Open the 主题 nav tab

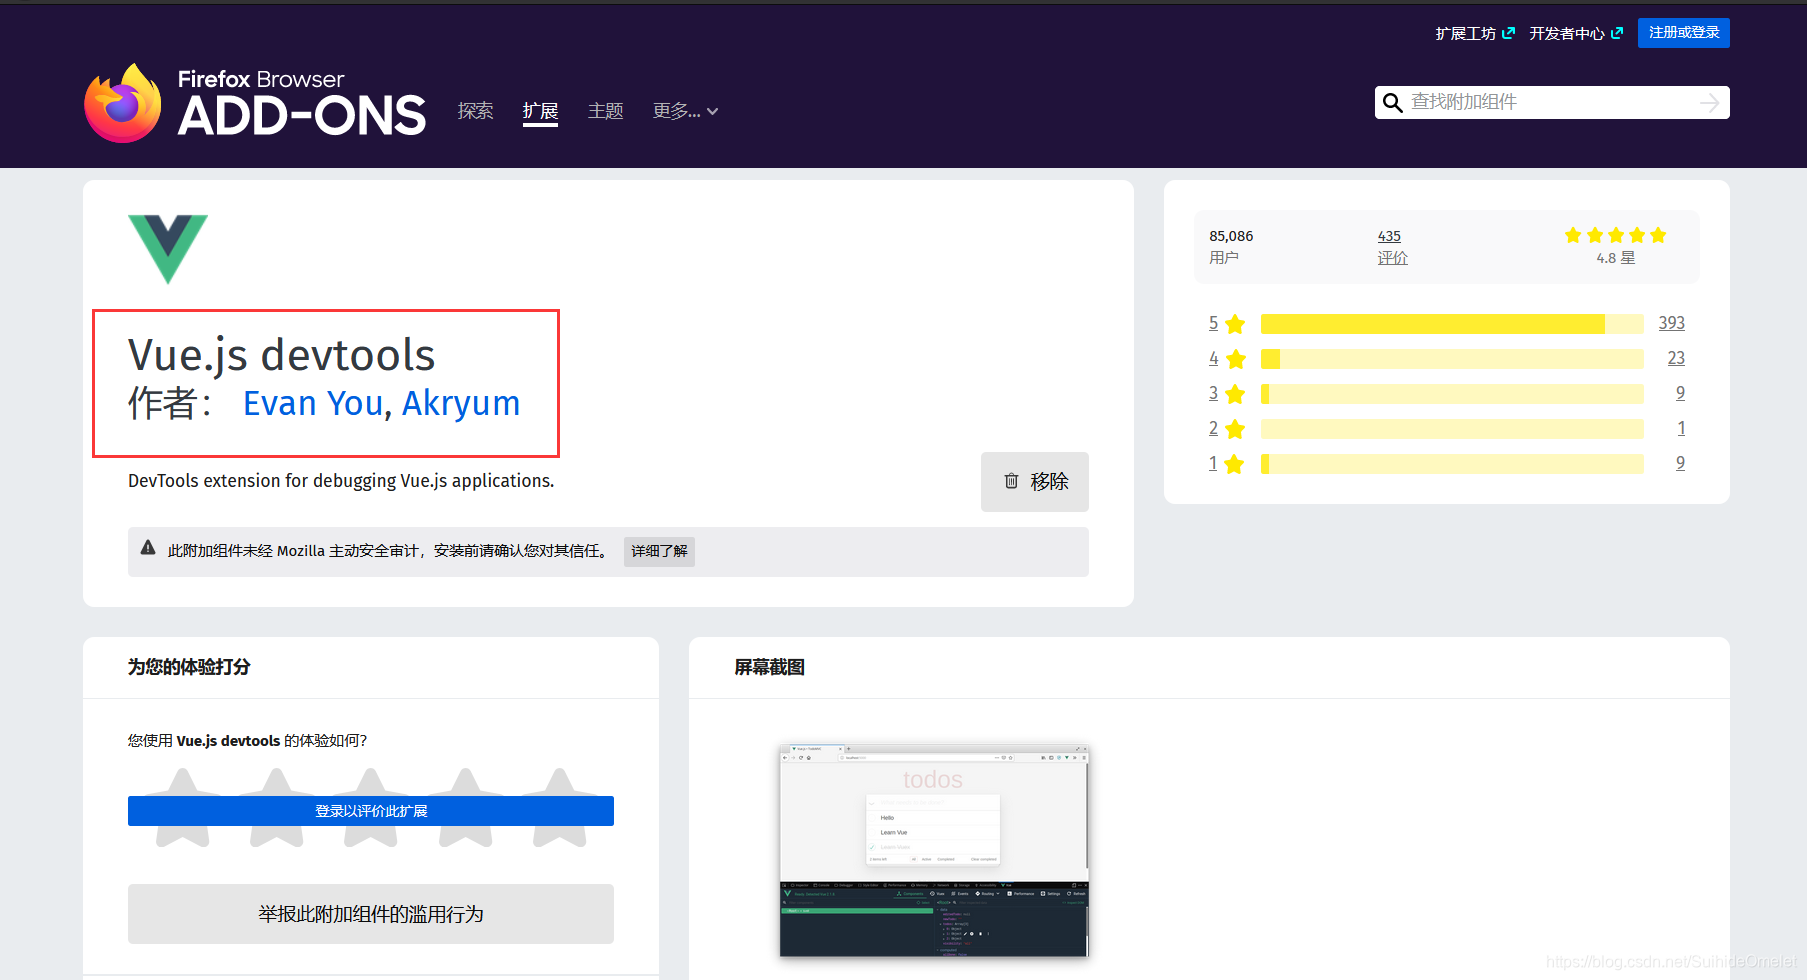606,111
